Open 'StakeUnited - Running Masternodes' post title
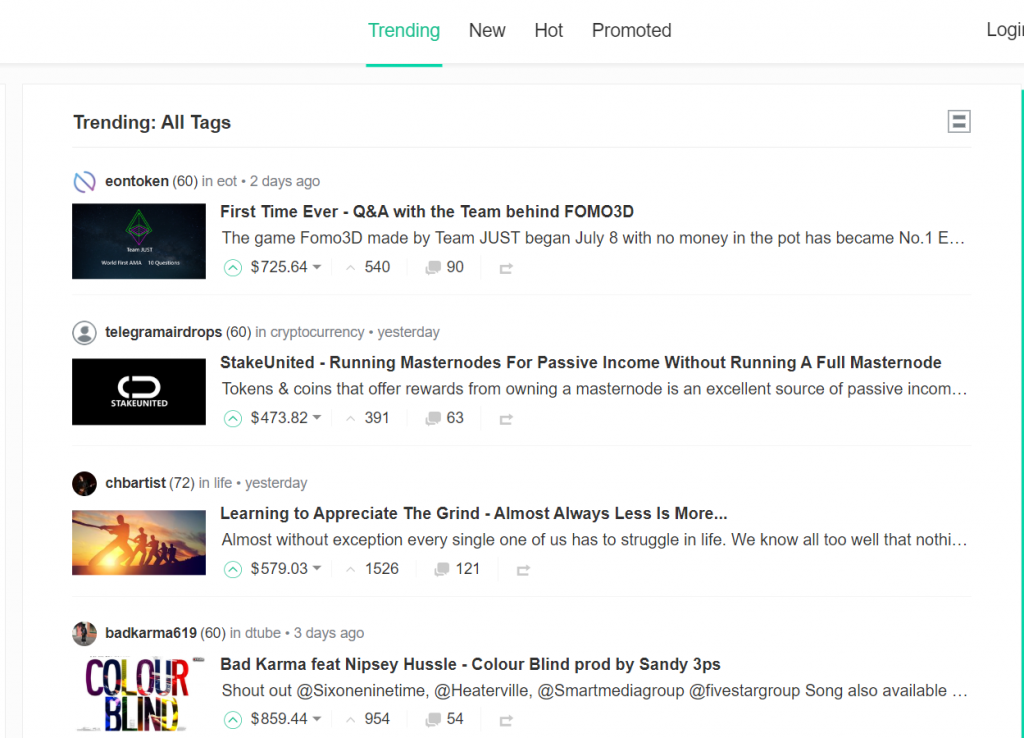Image resolution: width=1024 pixels, height=738 pixels. (x=581, y=362)
